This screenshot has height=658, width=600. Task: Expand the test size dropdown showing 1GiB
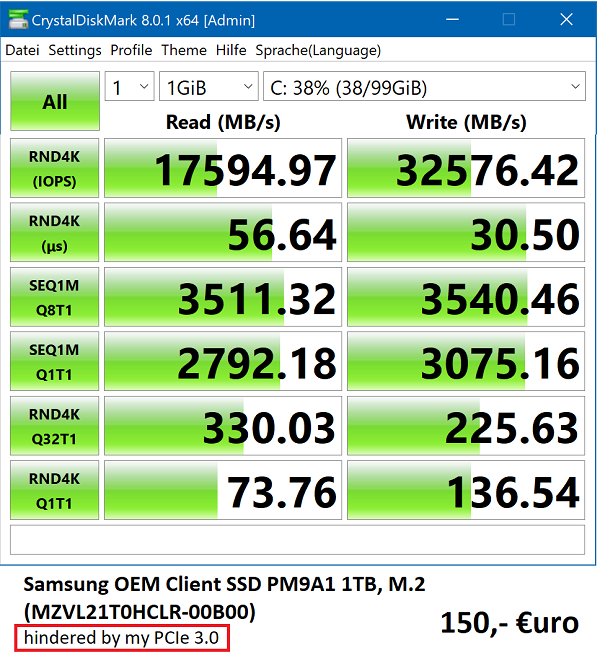[209, 86]
